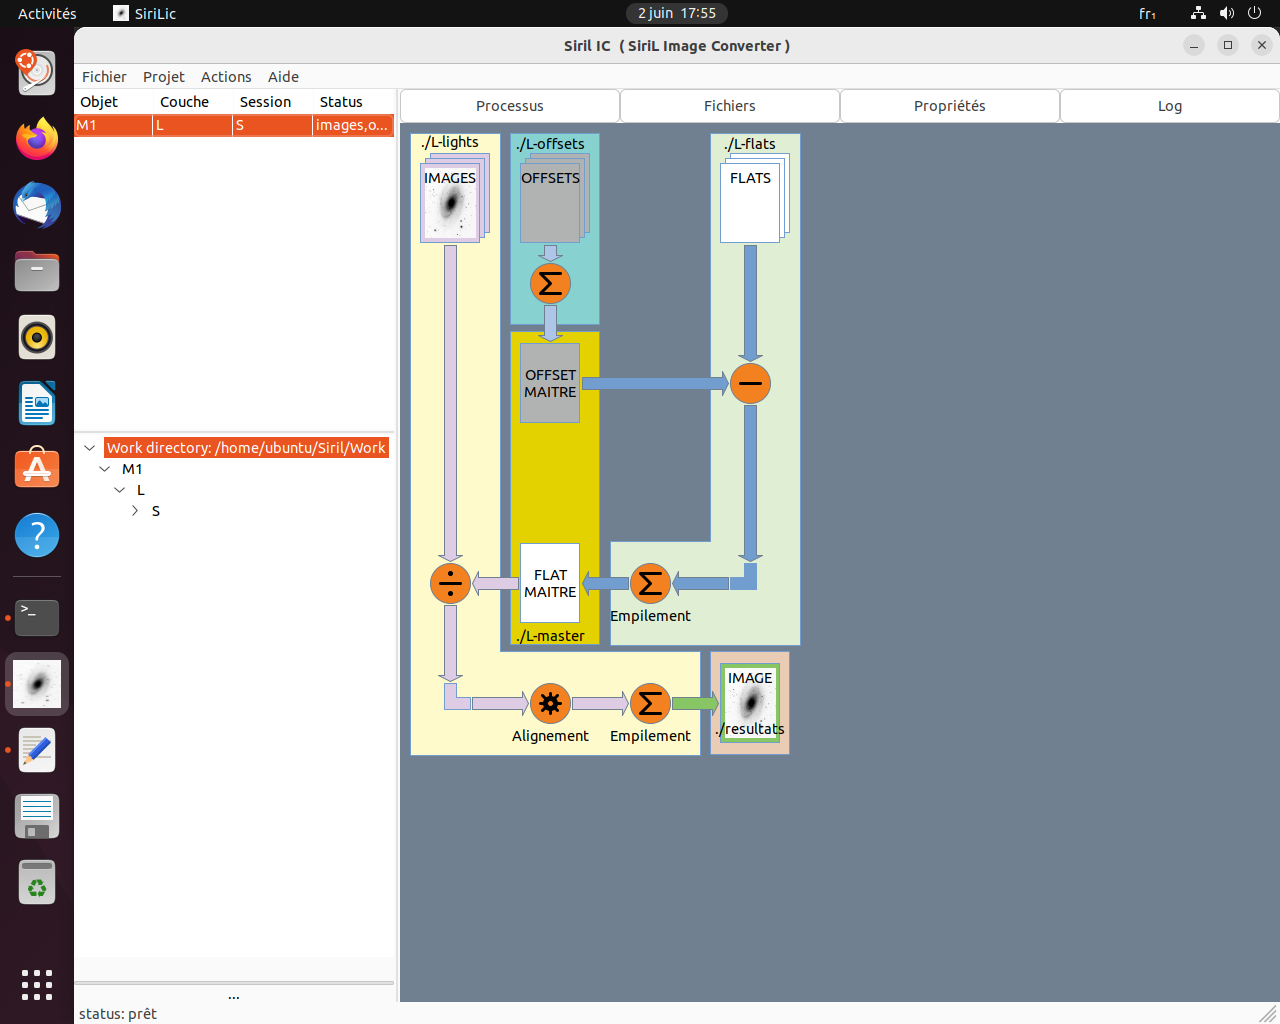
Task: Switch to the Log tab
Action: pos(1170,106)
